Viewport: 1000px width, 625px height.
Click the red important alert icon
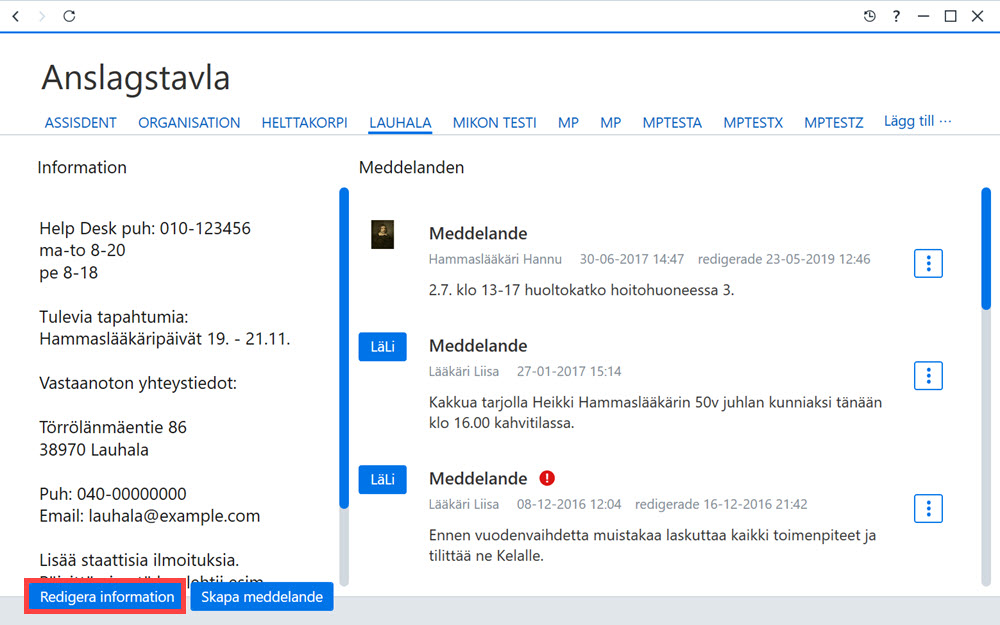(x=547, y=478)
